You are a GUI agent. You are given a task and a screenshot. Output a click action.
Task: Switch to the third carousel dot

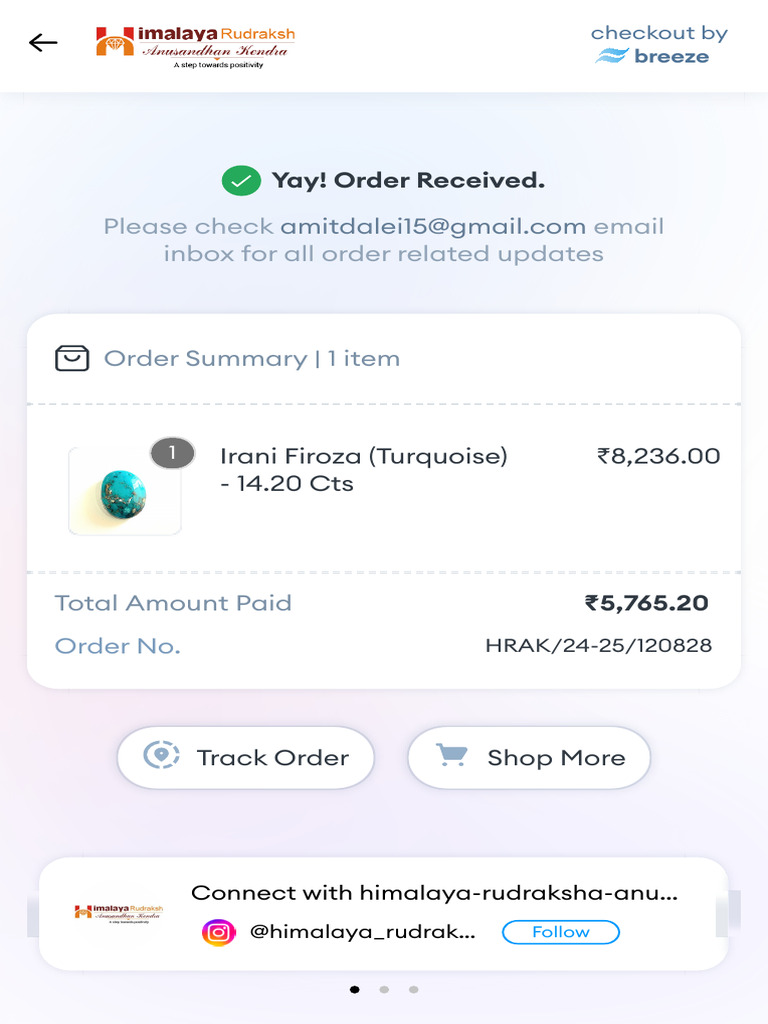point(413,990)
